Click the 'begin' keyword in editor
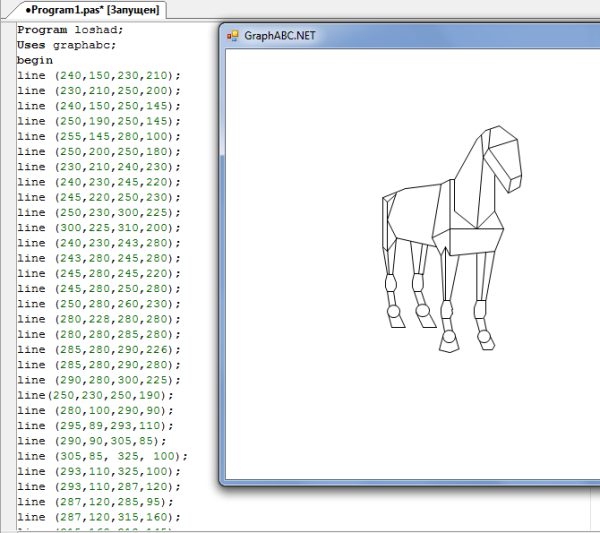Viewport: 600px width, 533px height. coord(34,60)
